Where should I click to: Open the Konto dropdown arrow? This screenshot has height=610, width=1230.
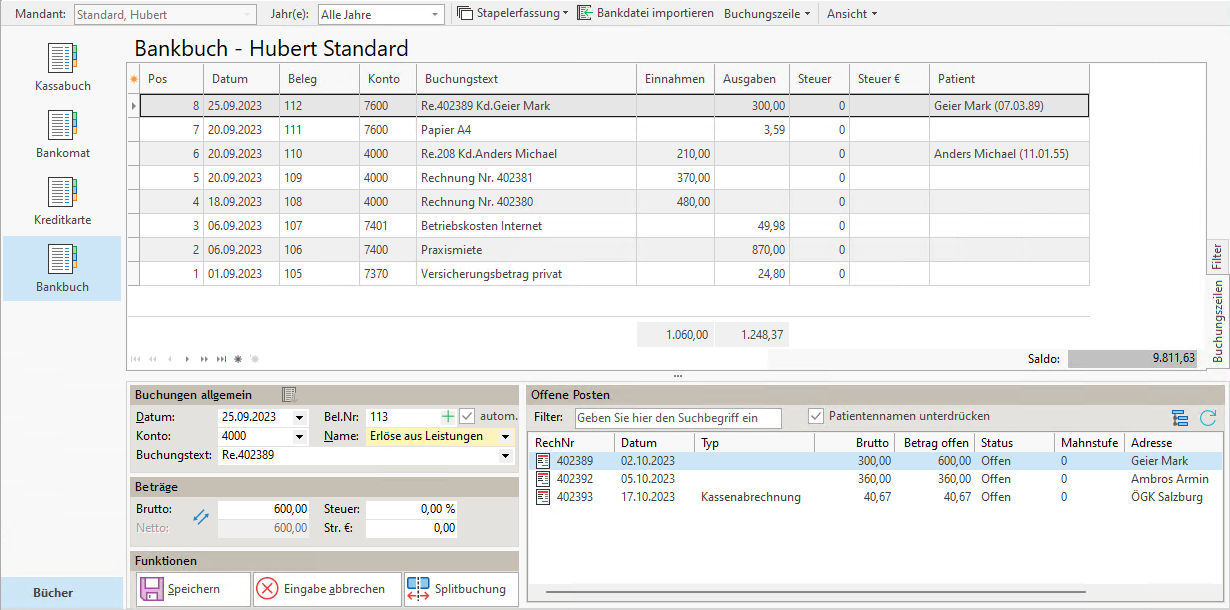[x=299, y=437]
